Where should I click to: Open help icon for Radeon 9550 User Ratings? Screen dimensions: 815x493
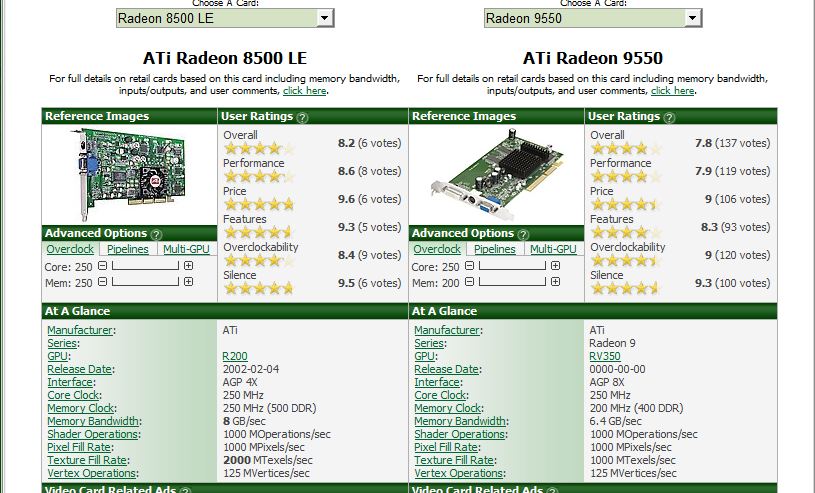pyautogui.click(x=669, y=118)
